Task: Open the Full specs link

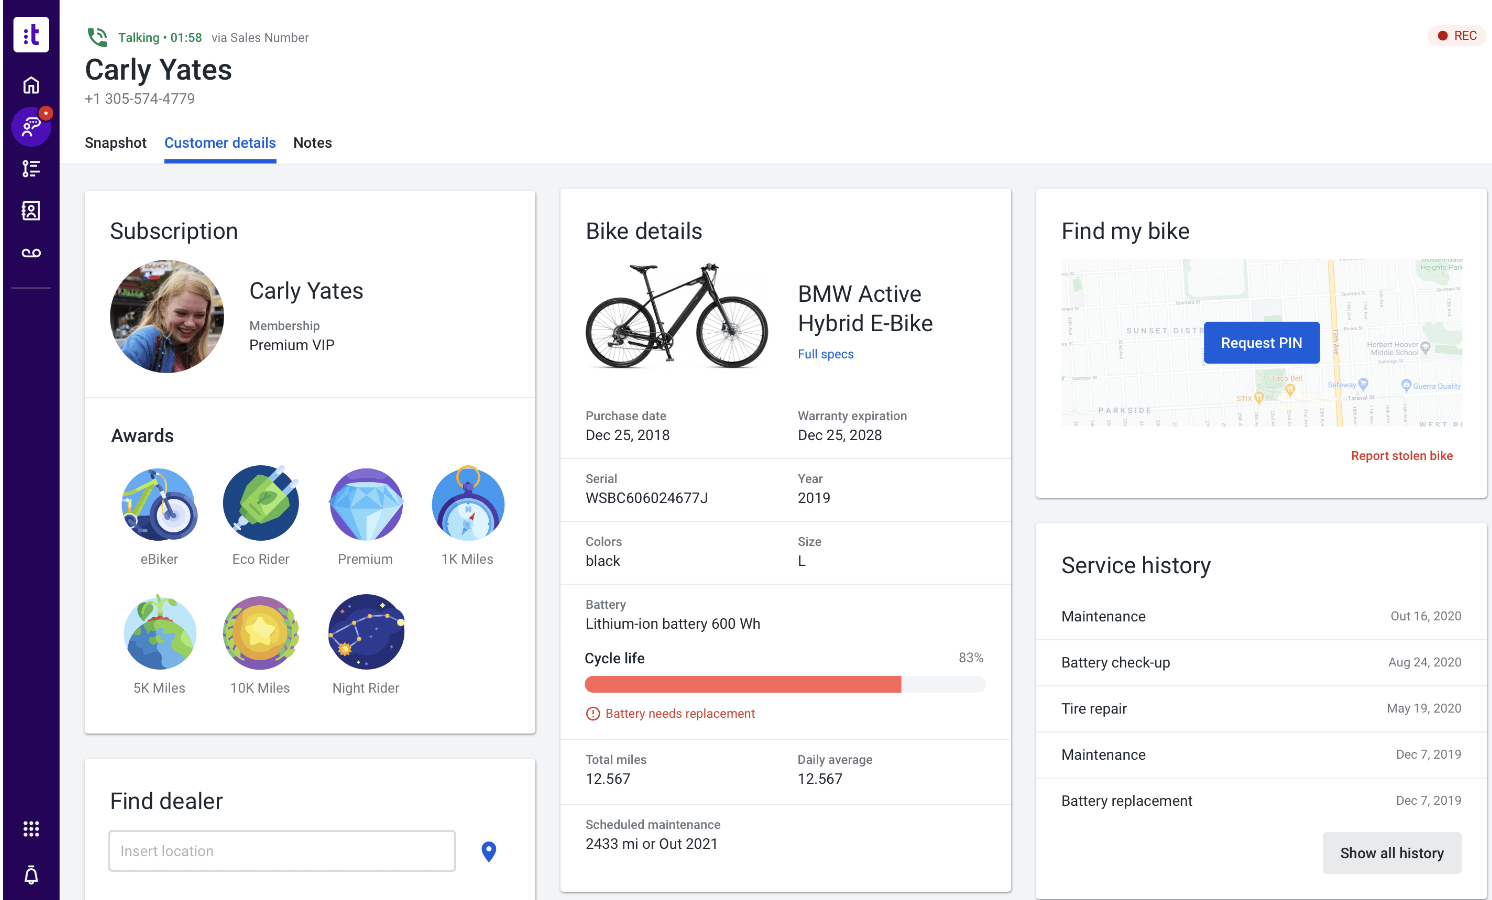Action: click(x=826, y=354)
